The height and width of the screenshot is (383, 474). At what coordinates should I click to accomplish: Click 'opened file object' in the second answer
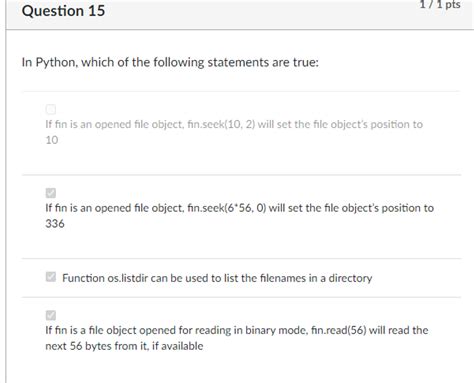pyautogui.click(x=139, y=208)
